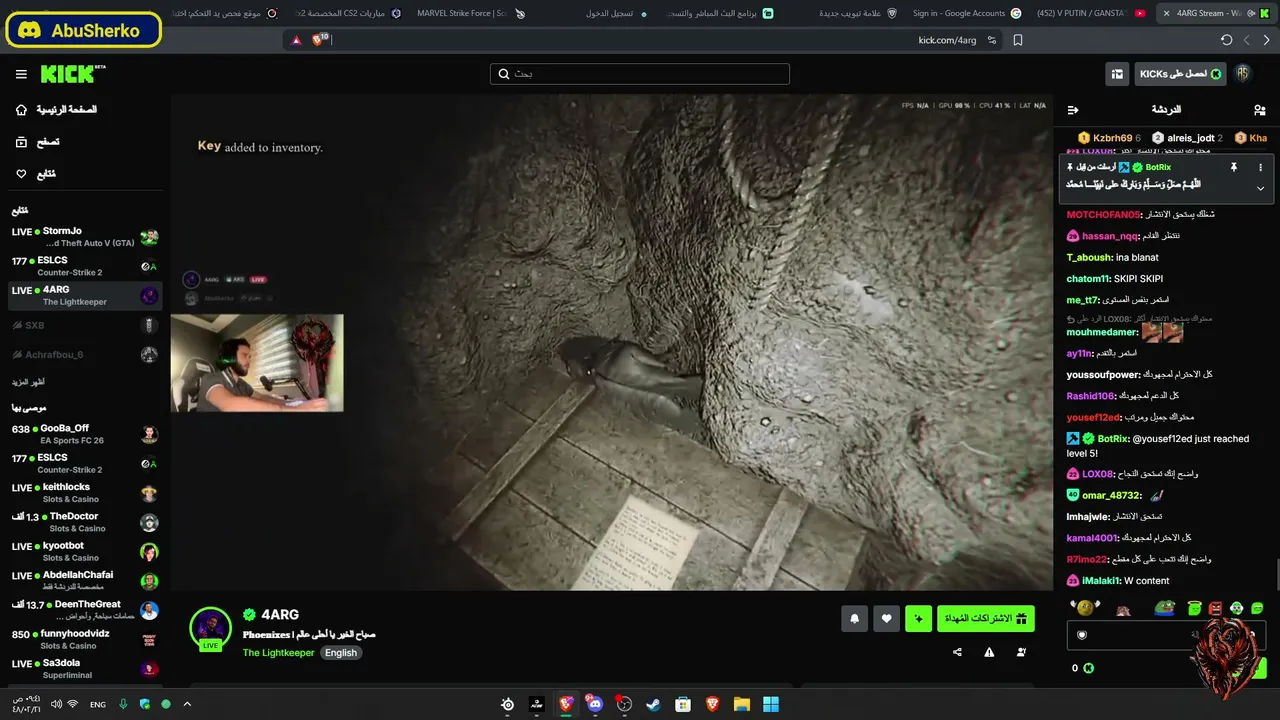Close the 4ARG Stream tab
This screenshot has height=720, width=1280.
click(1166, 13)
